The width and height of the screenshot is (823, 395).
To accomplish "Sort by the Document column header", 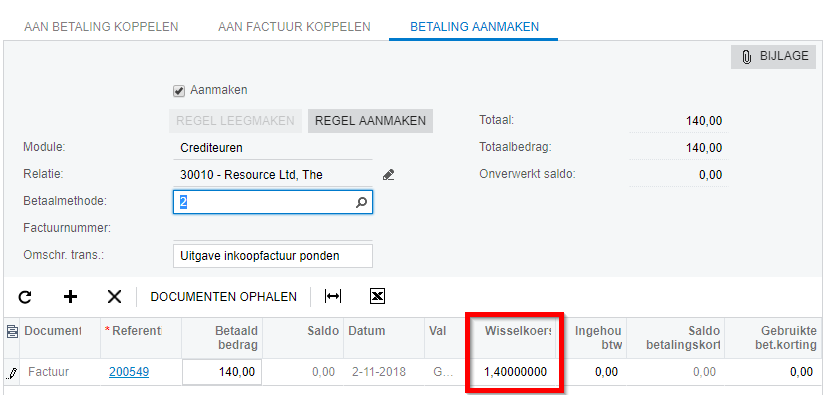I will [x=60, y=338].
